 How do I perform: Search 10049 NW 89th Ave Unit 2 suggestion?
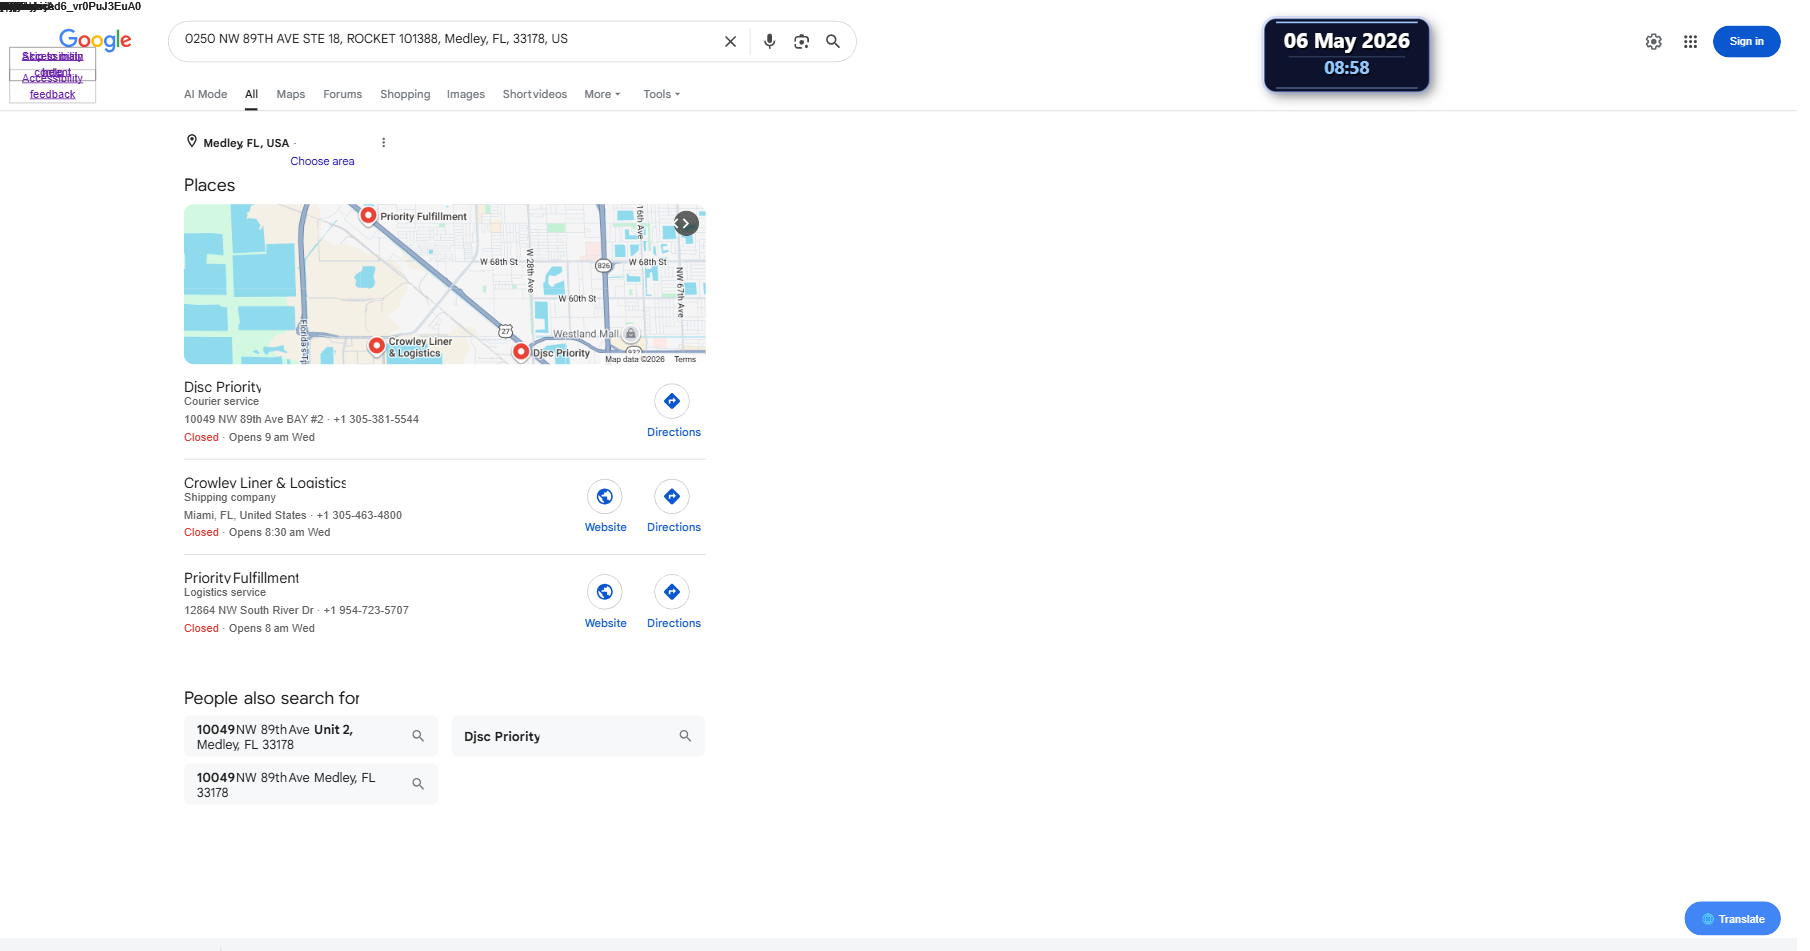[x=311, y=736]
